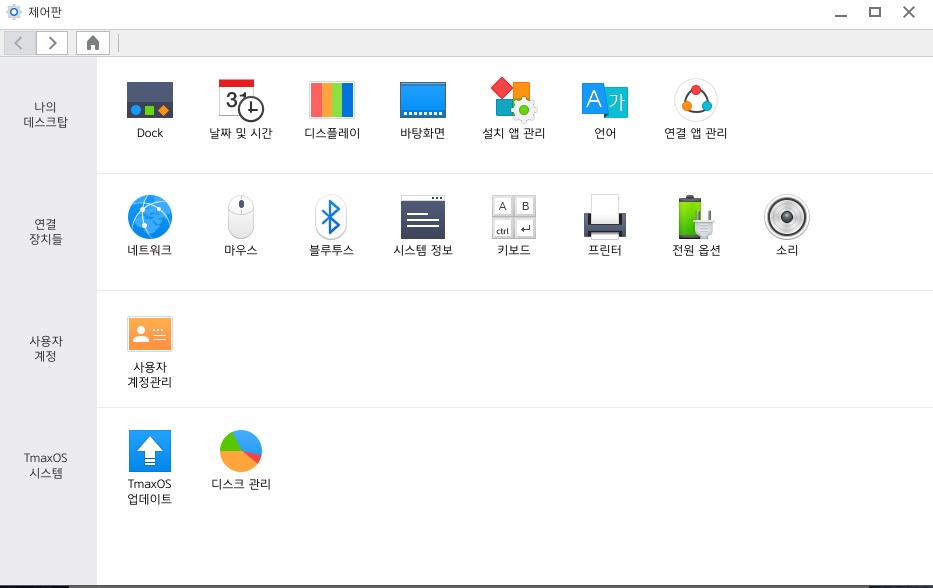Viewport: 933px width, 588px height.
Task: Open 디스크 관리 pie chart icon
Action: pos(241,451)
